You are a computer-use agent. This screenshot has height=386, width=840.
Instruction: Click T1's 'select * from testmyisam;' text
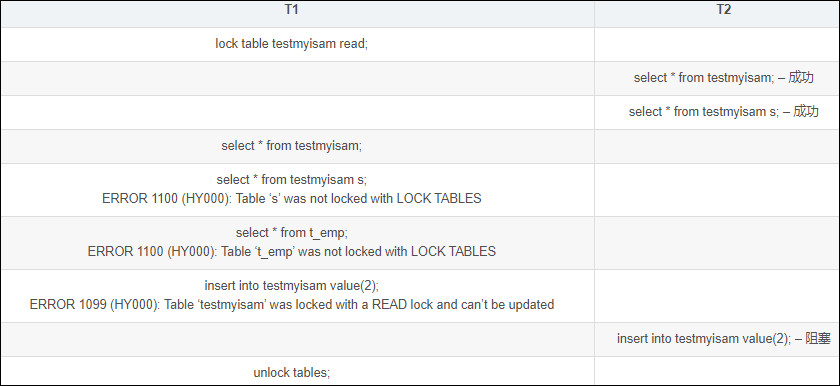(291, 146)
